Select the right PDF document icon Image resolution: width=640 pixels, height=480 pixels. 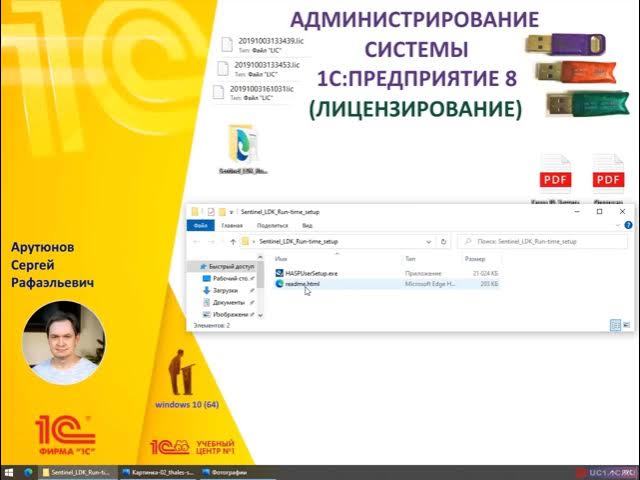(608, 179)
